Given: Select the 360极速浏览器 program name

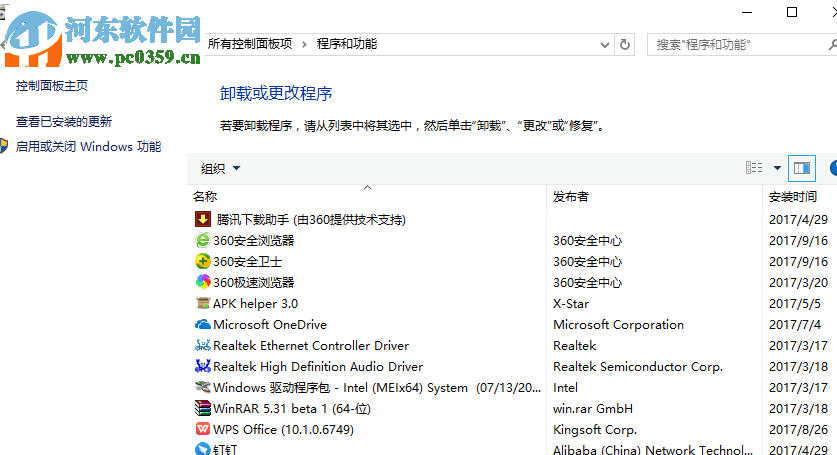Looking at the screenshot, I should coord(254,283).
